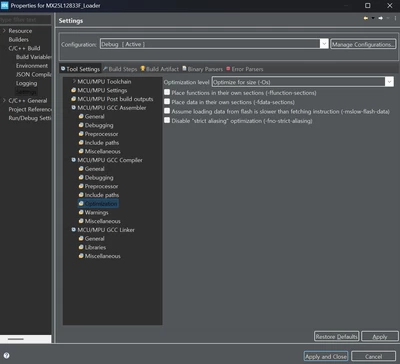This screenshot has width=400, height=364.
Task: Click Restore Defaults button
Action: point(337,336)
